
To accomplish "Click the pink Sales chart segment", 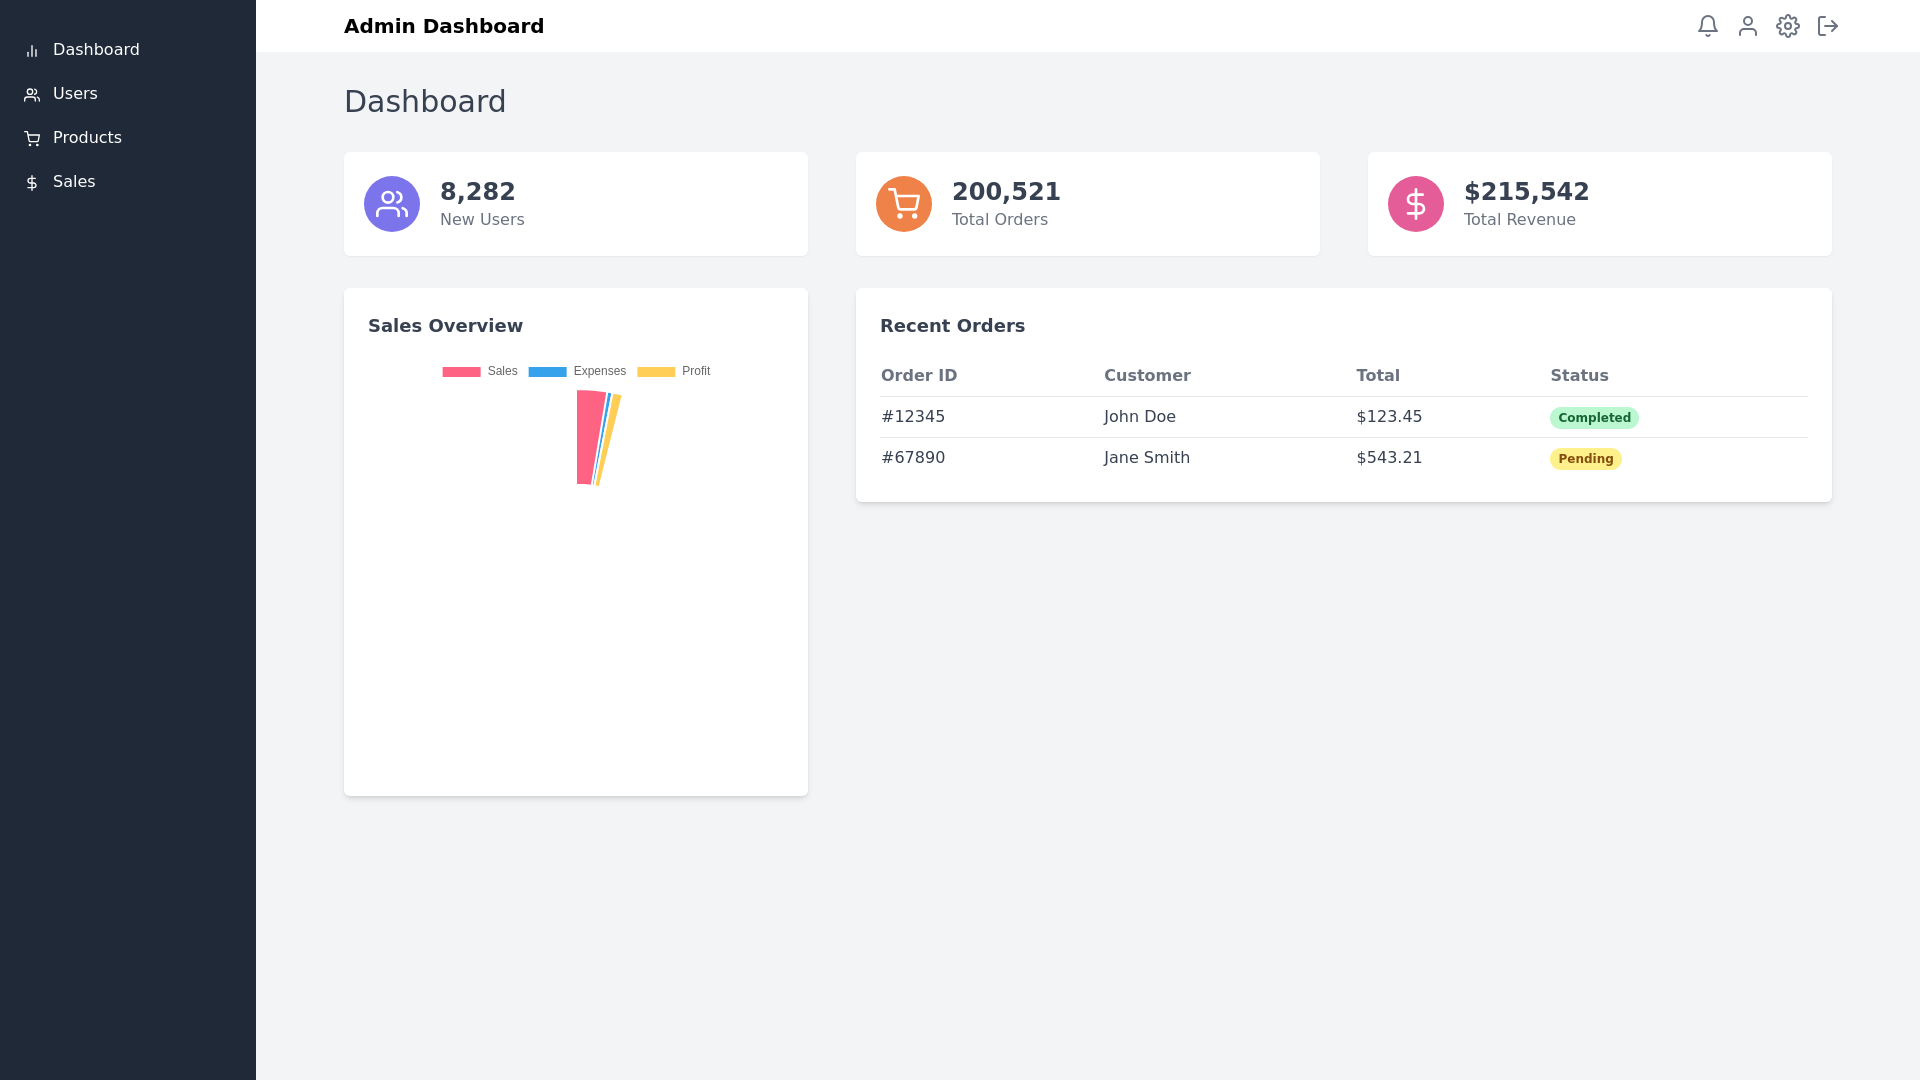I will click(589, 437).
